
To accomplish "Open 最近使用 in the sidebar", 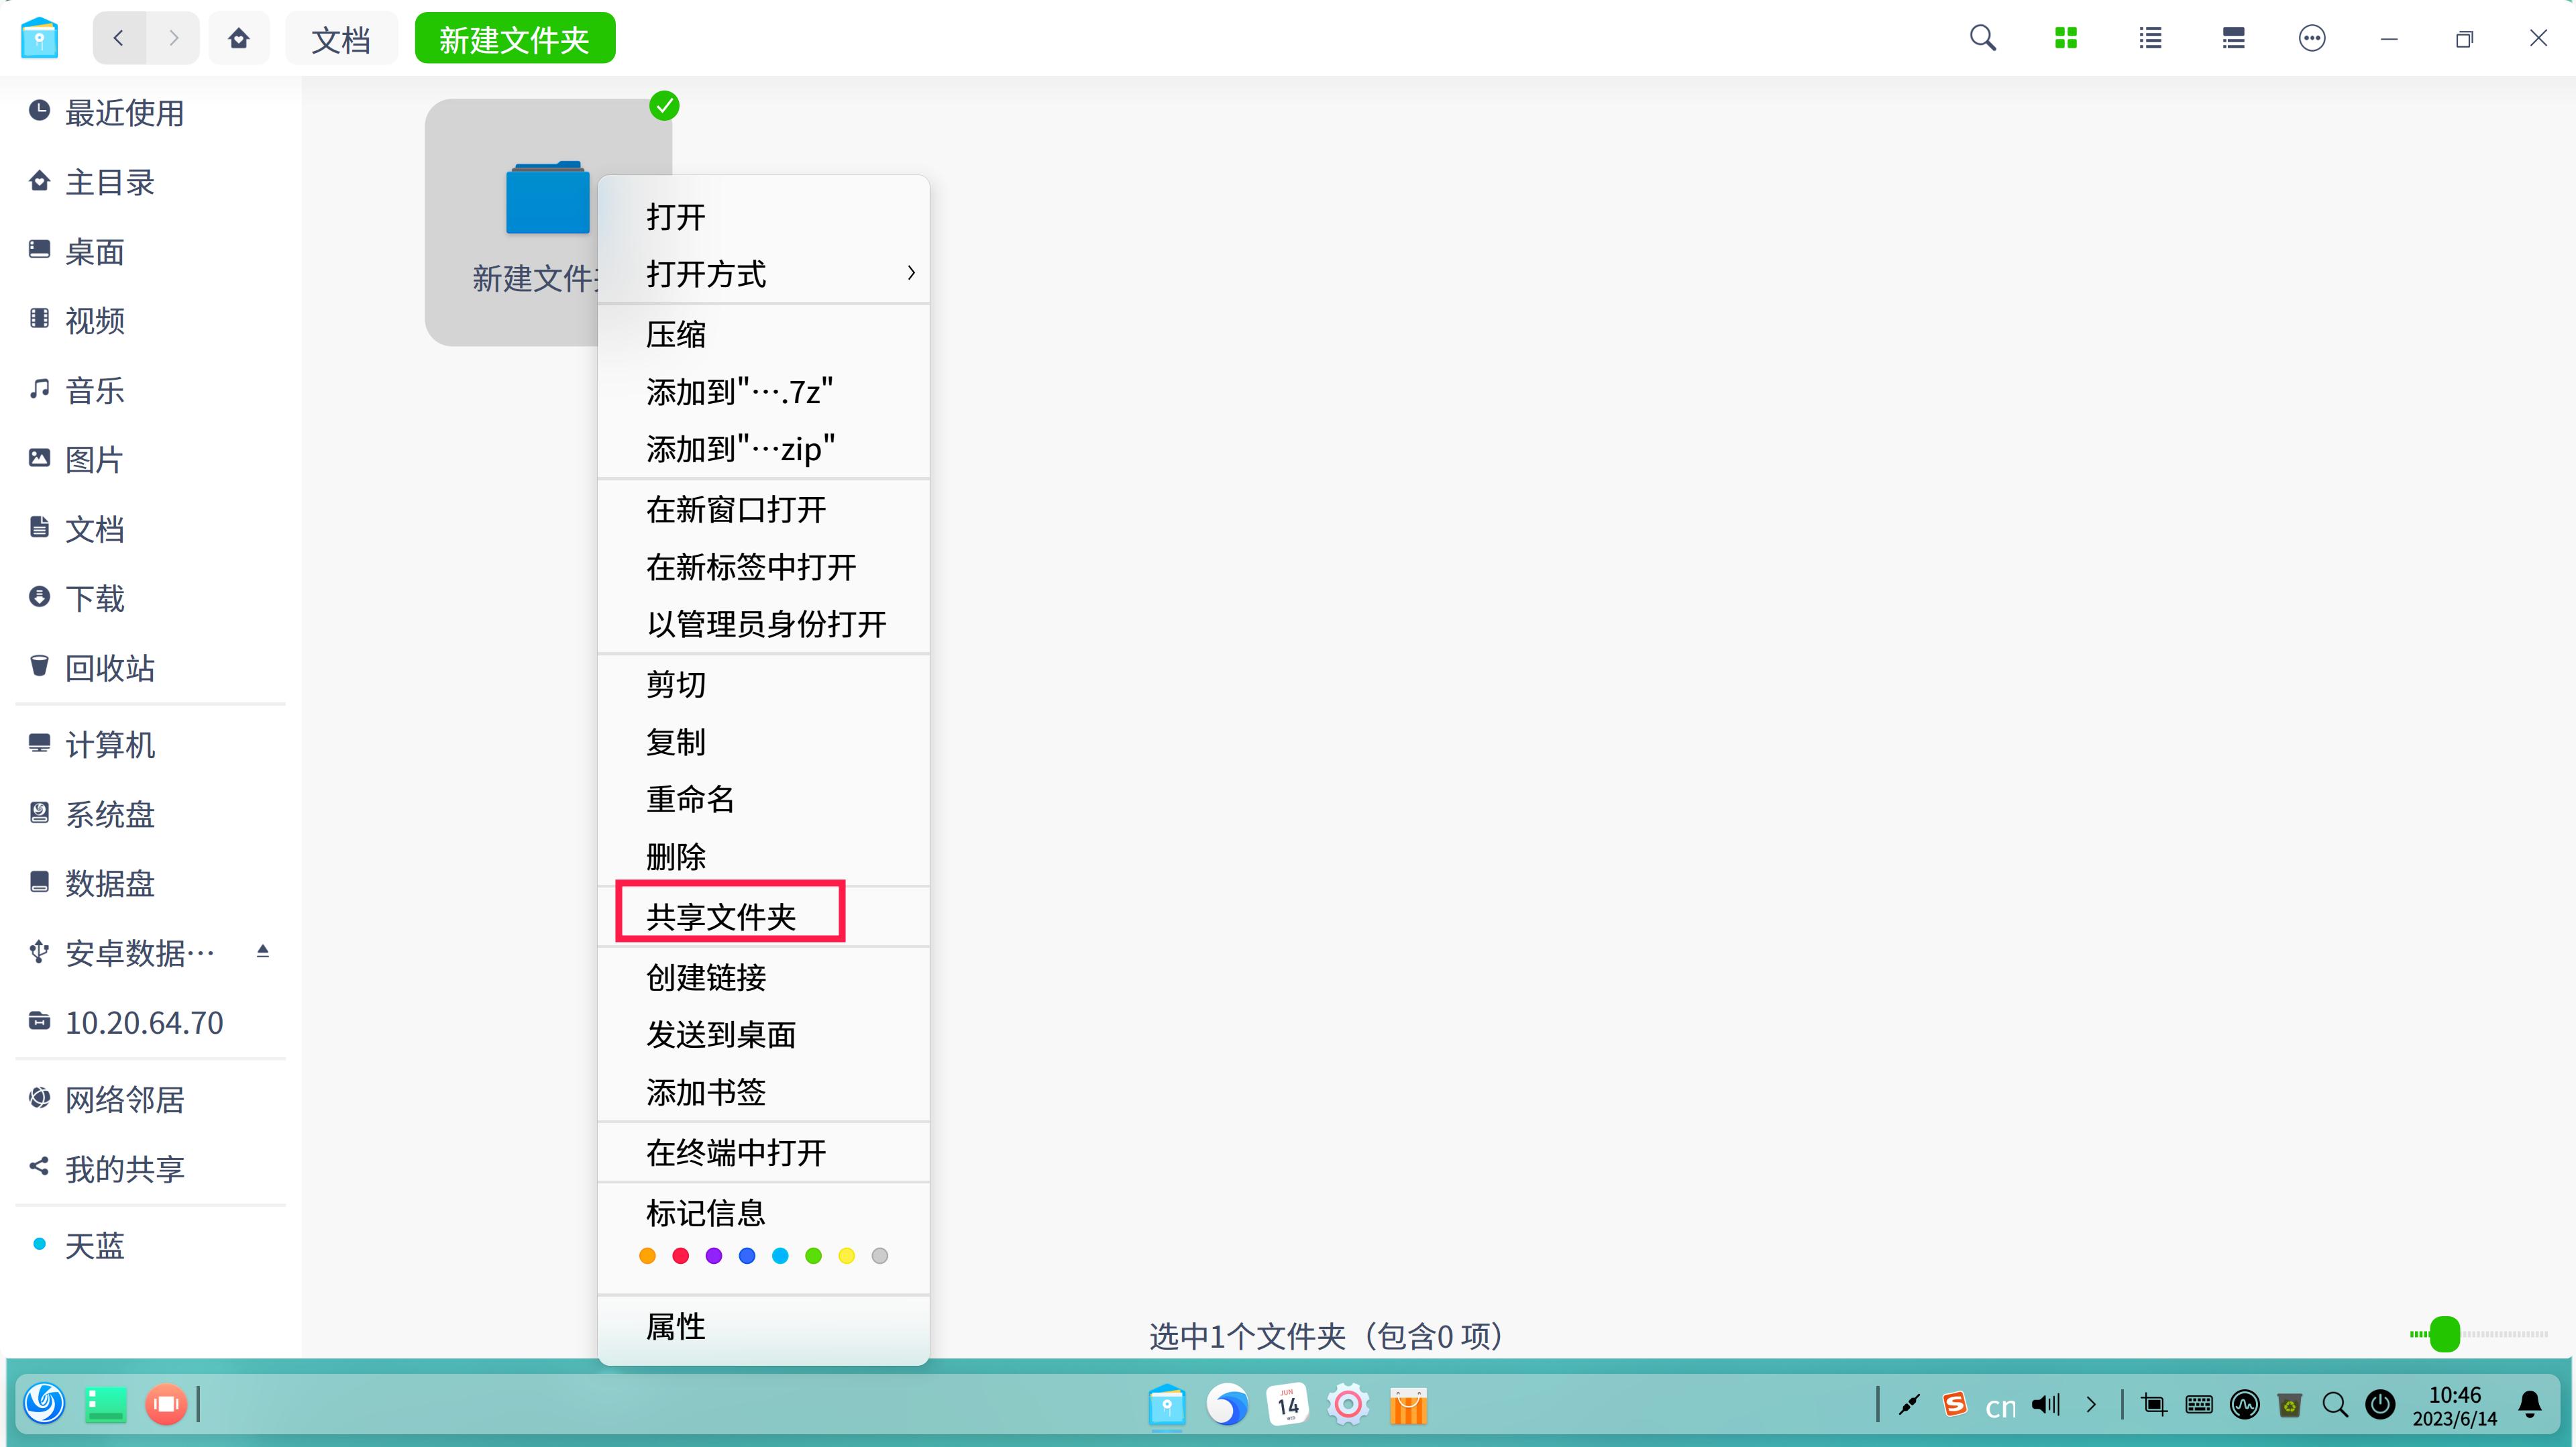I will (150, 112).
